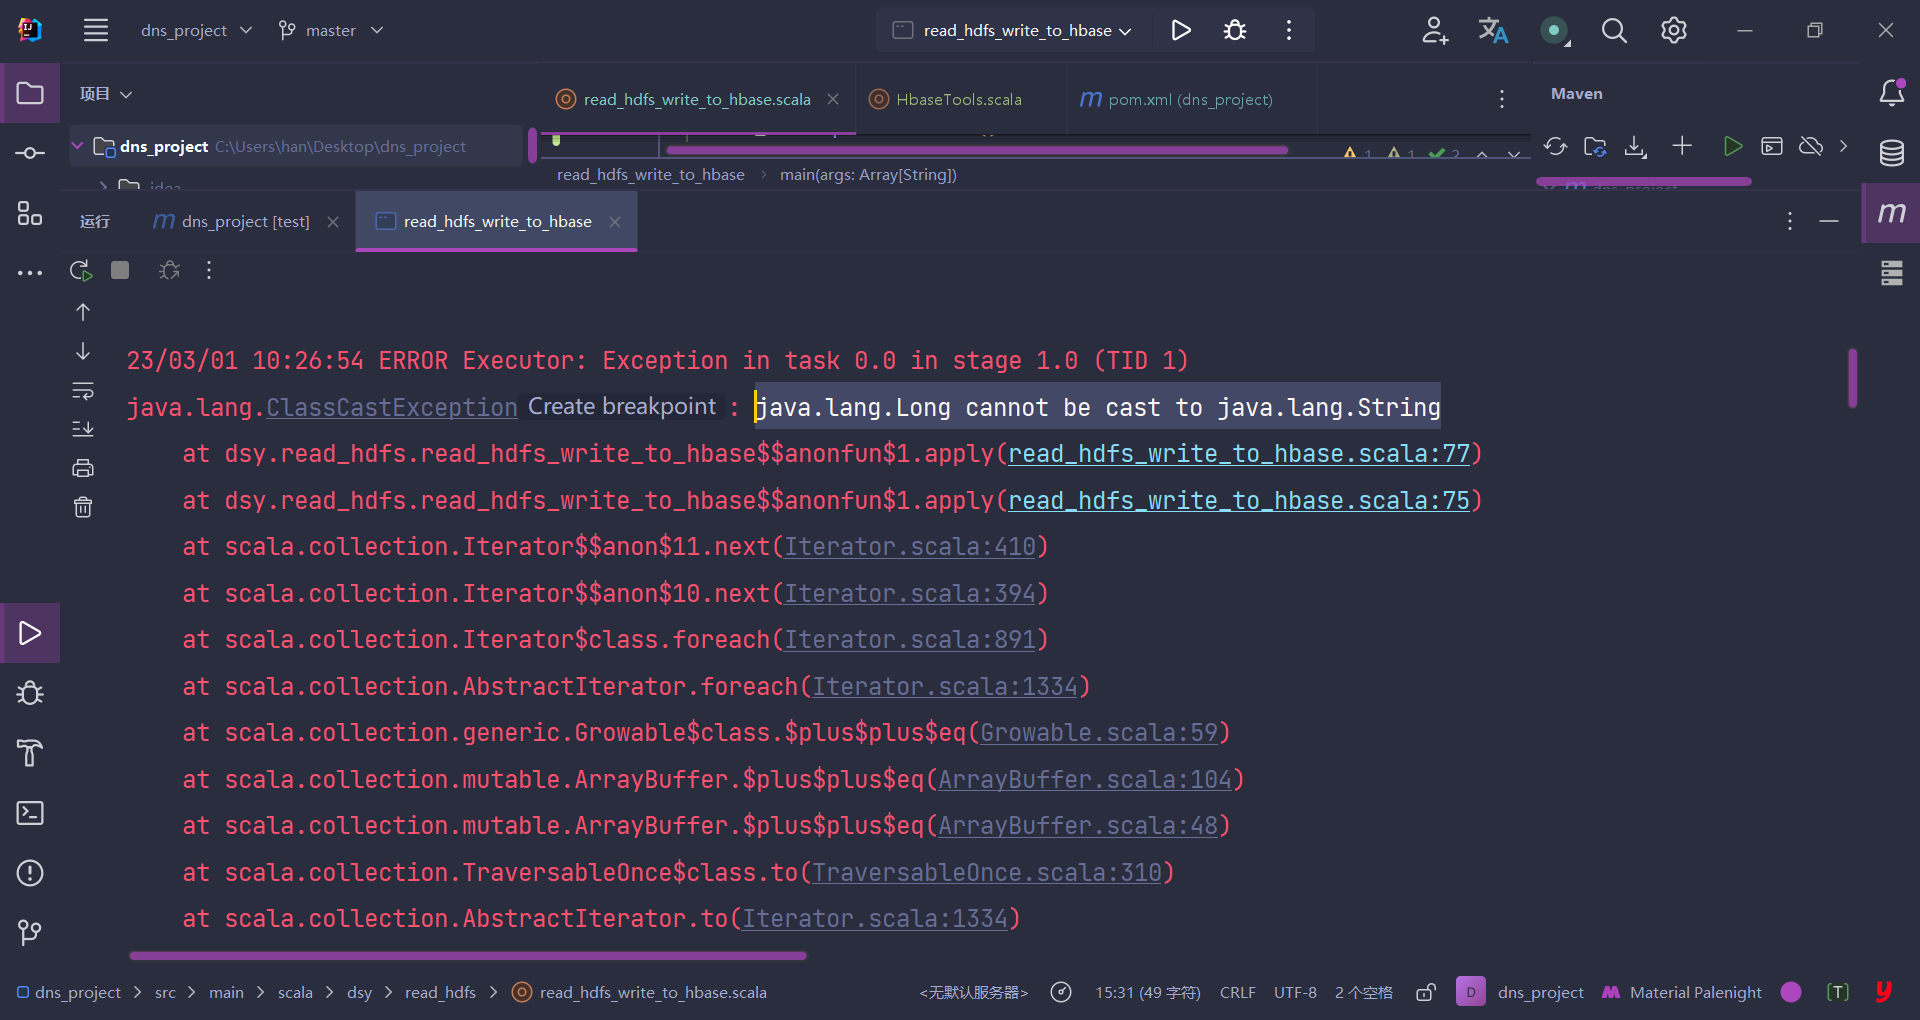
Task: Click console vertical scrollbar thumb
Action: 1852,378
